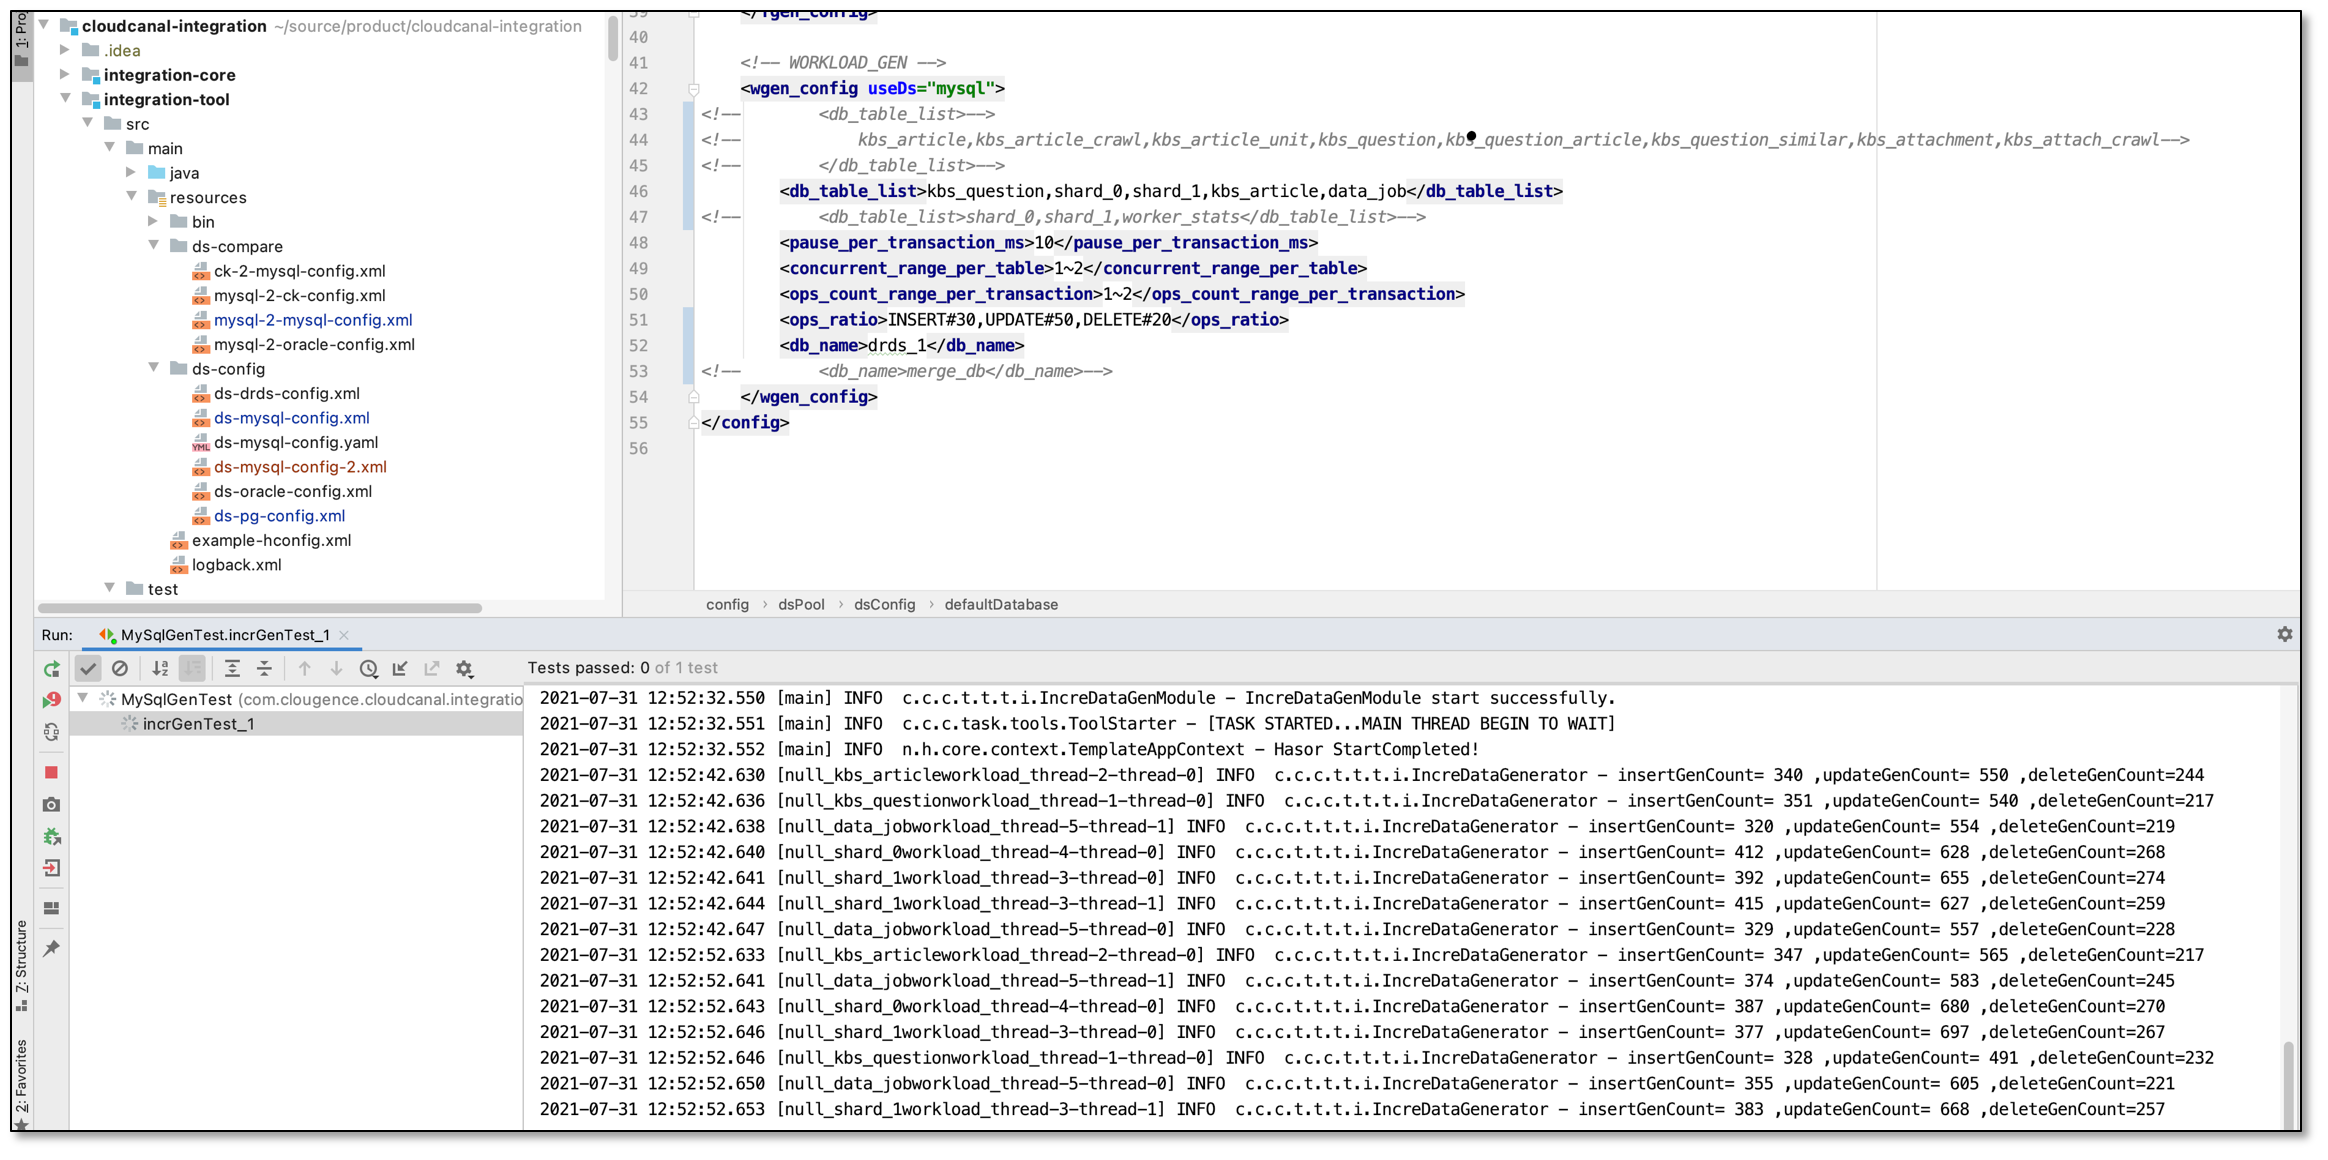
Task: Click the Rerun Failed Tests icon
Action: pyautogui.click(x=52, y=700)
